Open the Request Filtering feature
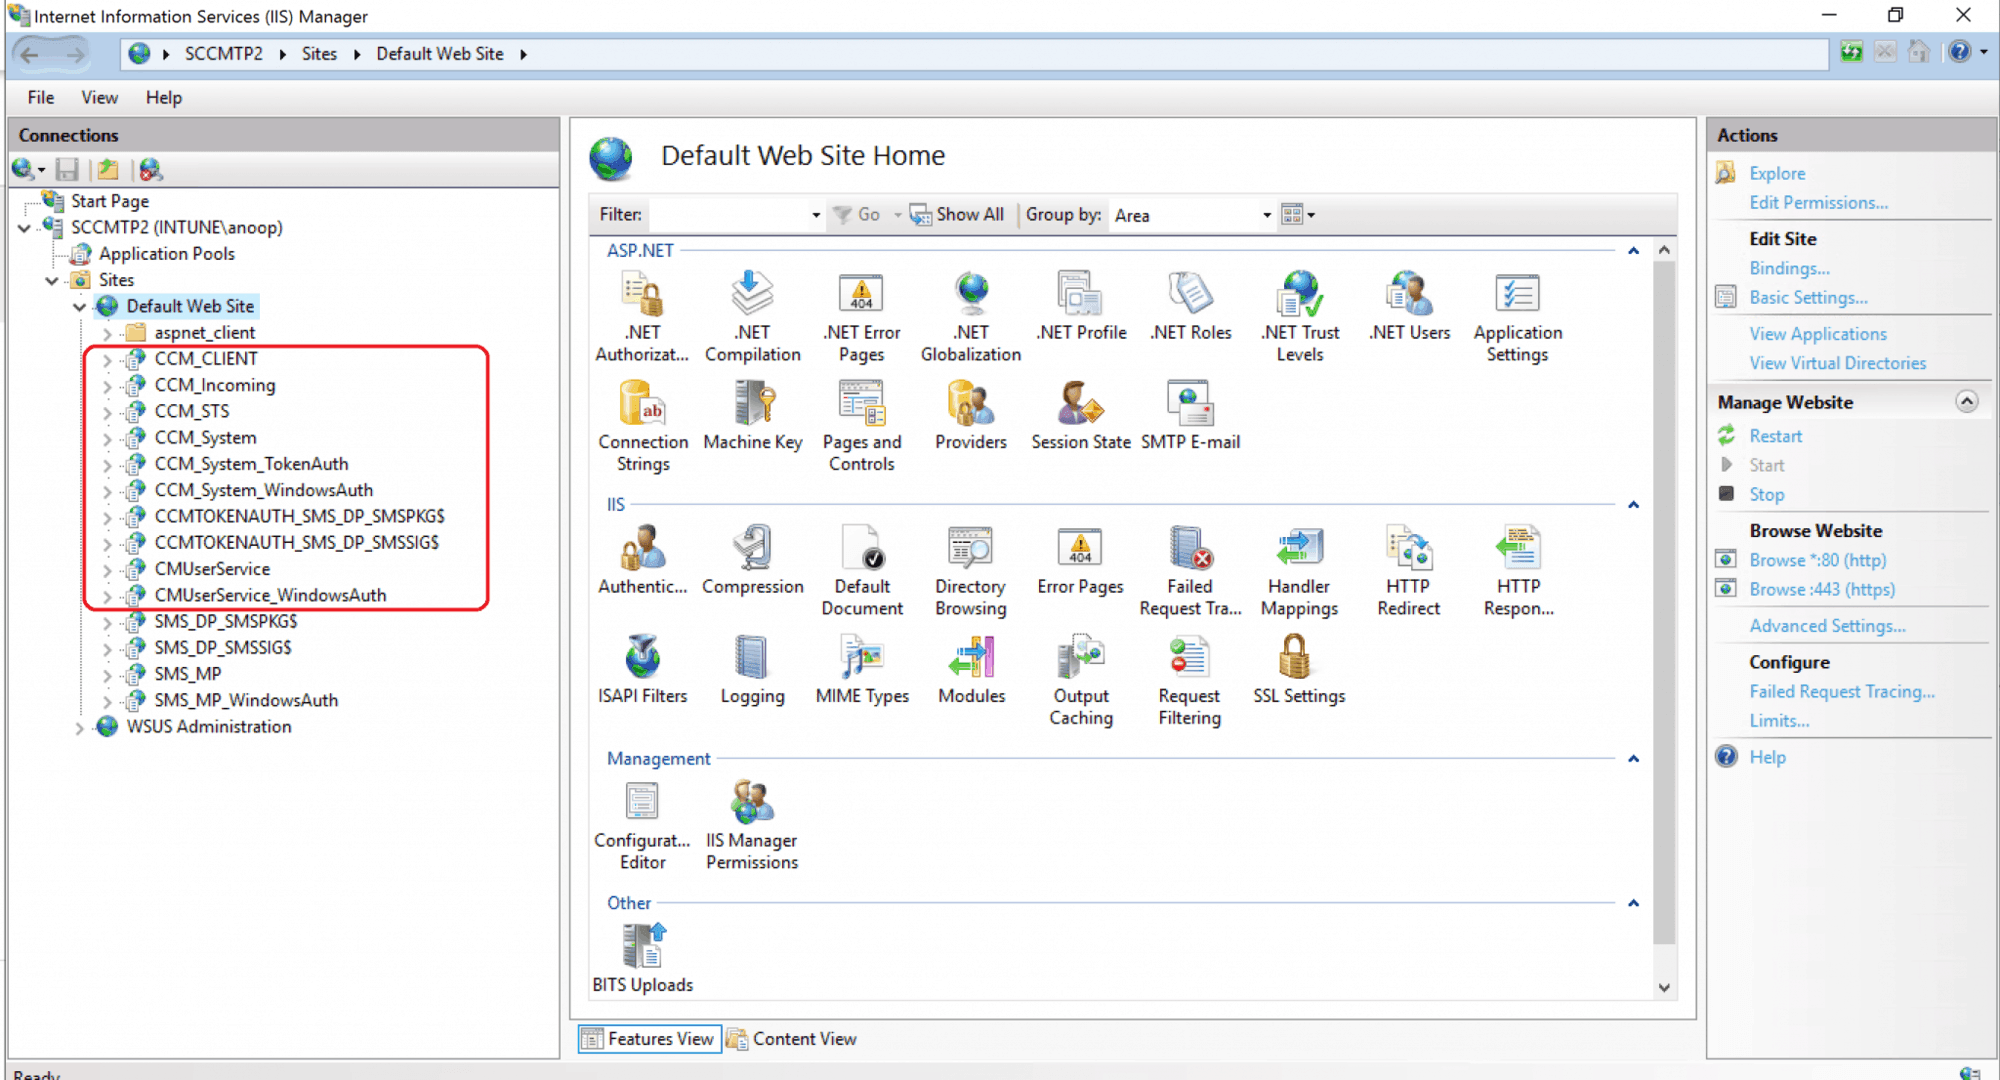This screenshot has height=1080, width=2000. [x=1189, y=680]
